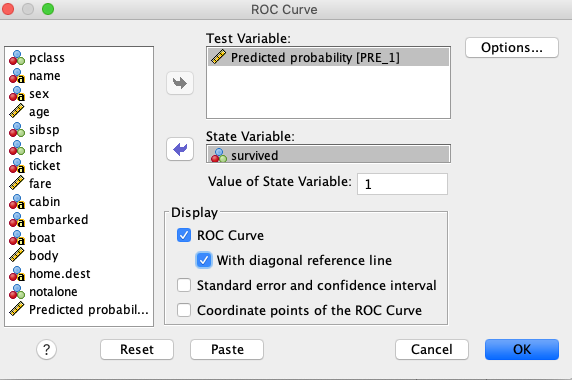This screenshot has height=380, width=572.
Task: Click the Paste button
Action: point(227,349)
